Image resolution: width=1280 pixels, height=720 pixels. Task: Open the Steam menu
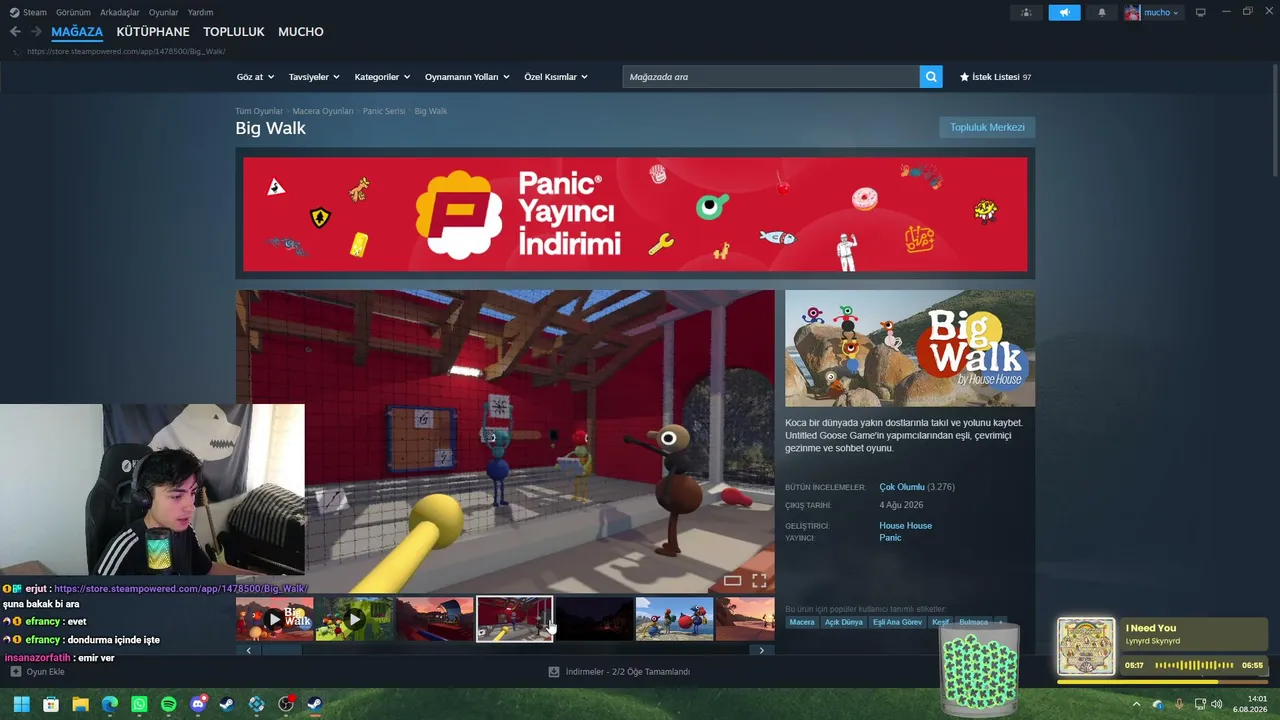coord(29,12)
